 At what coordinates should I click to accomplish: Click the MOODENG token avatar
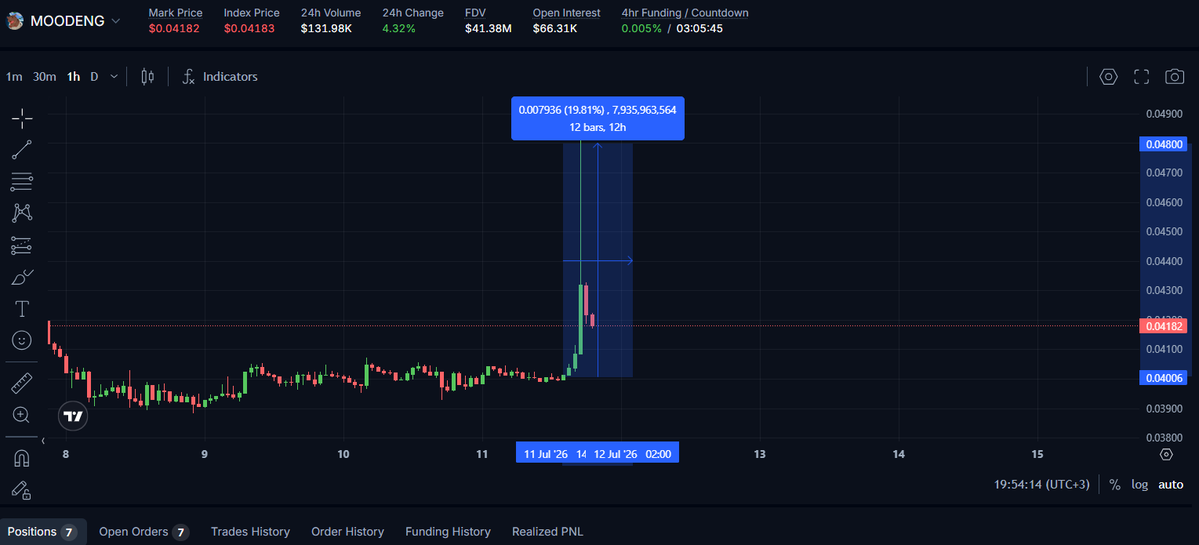coord(15,21)
